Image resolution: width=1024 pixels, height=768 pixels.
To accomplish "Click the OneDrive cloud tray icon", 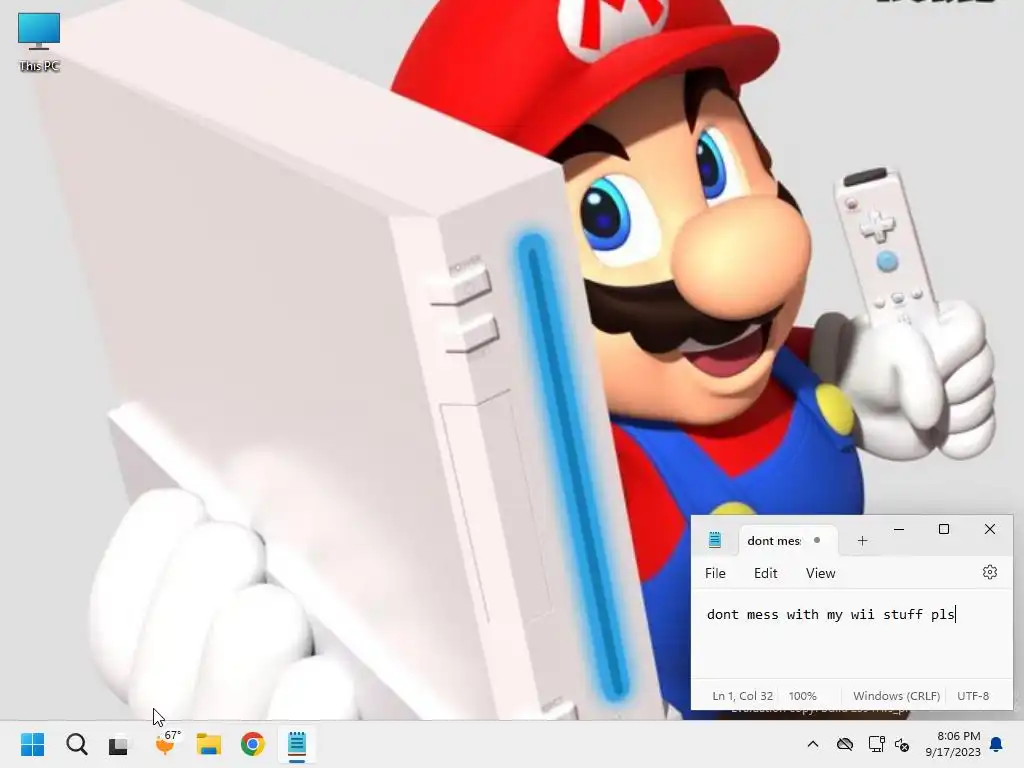I will (x=844, y=744).
